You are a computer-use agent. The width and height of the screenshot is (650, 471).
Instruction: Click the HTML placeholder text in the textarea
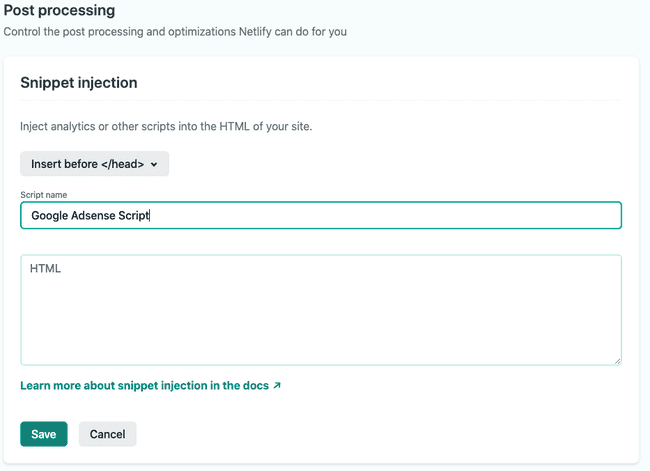coord(45,269)
